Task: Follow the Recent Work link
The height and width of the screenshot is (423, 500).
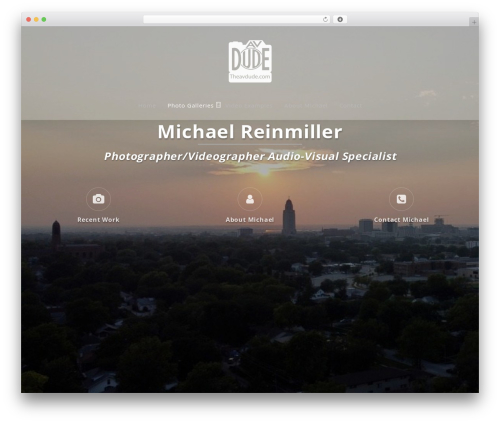Action: [98, 220]
